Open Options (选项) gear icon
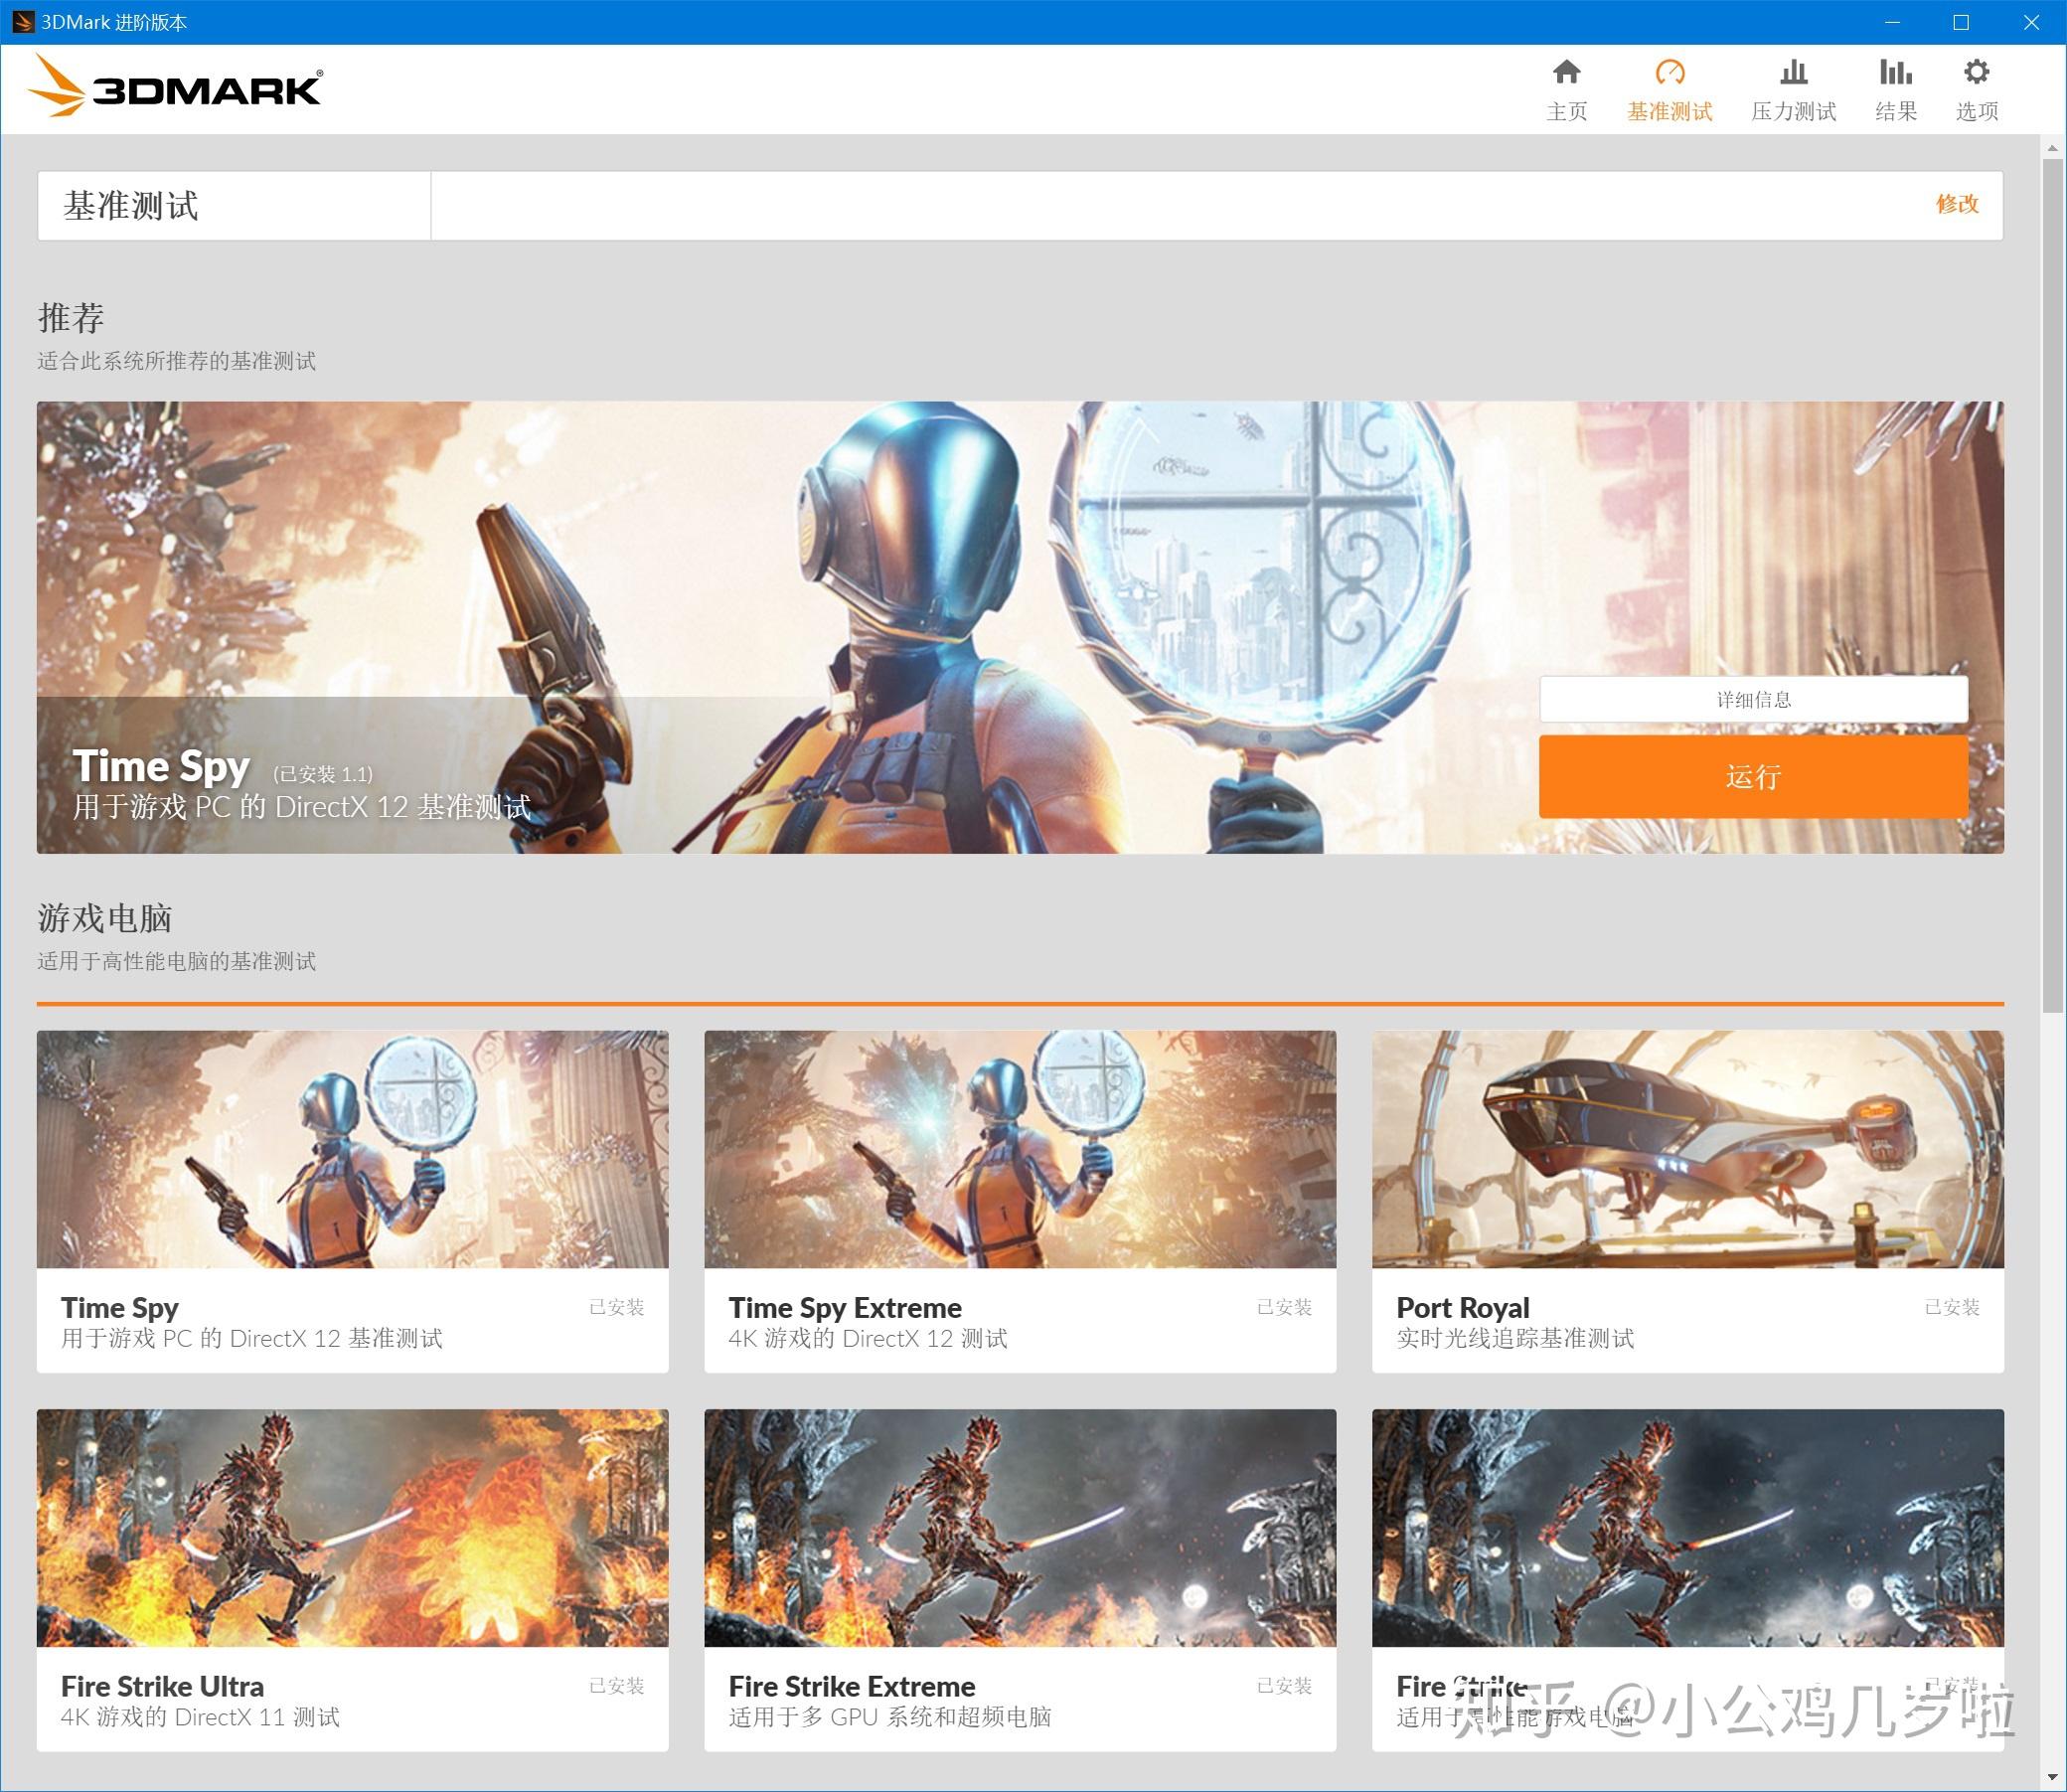Image resolution: width=2067 pixels, height=1792 pixels. click(x=1976, y=73)
